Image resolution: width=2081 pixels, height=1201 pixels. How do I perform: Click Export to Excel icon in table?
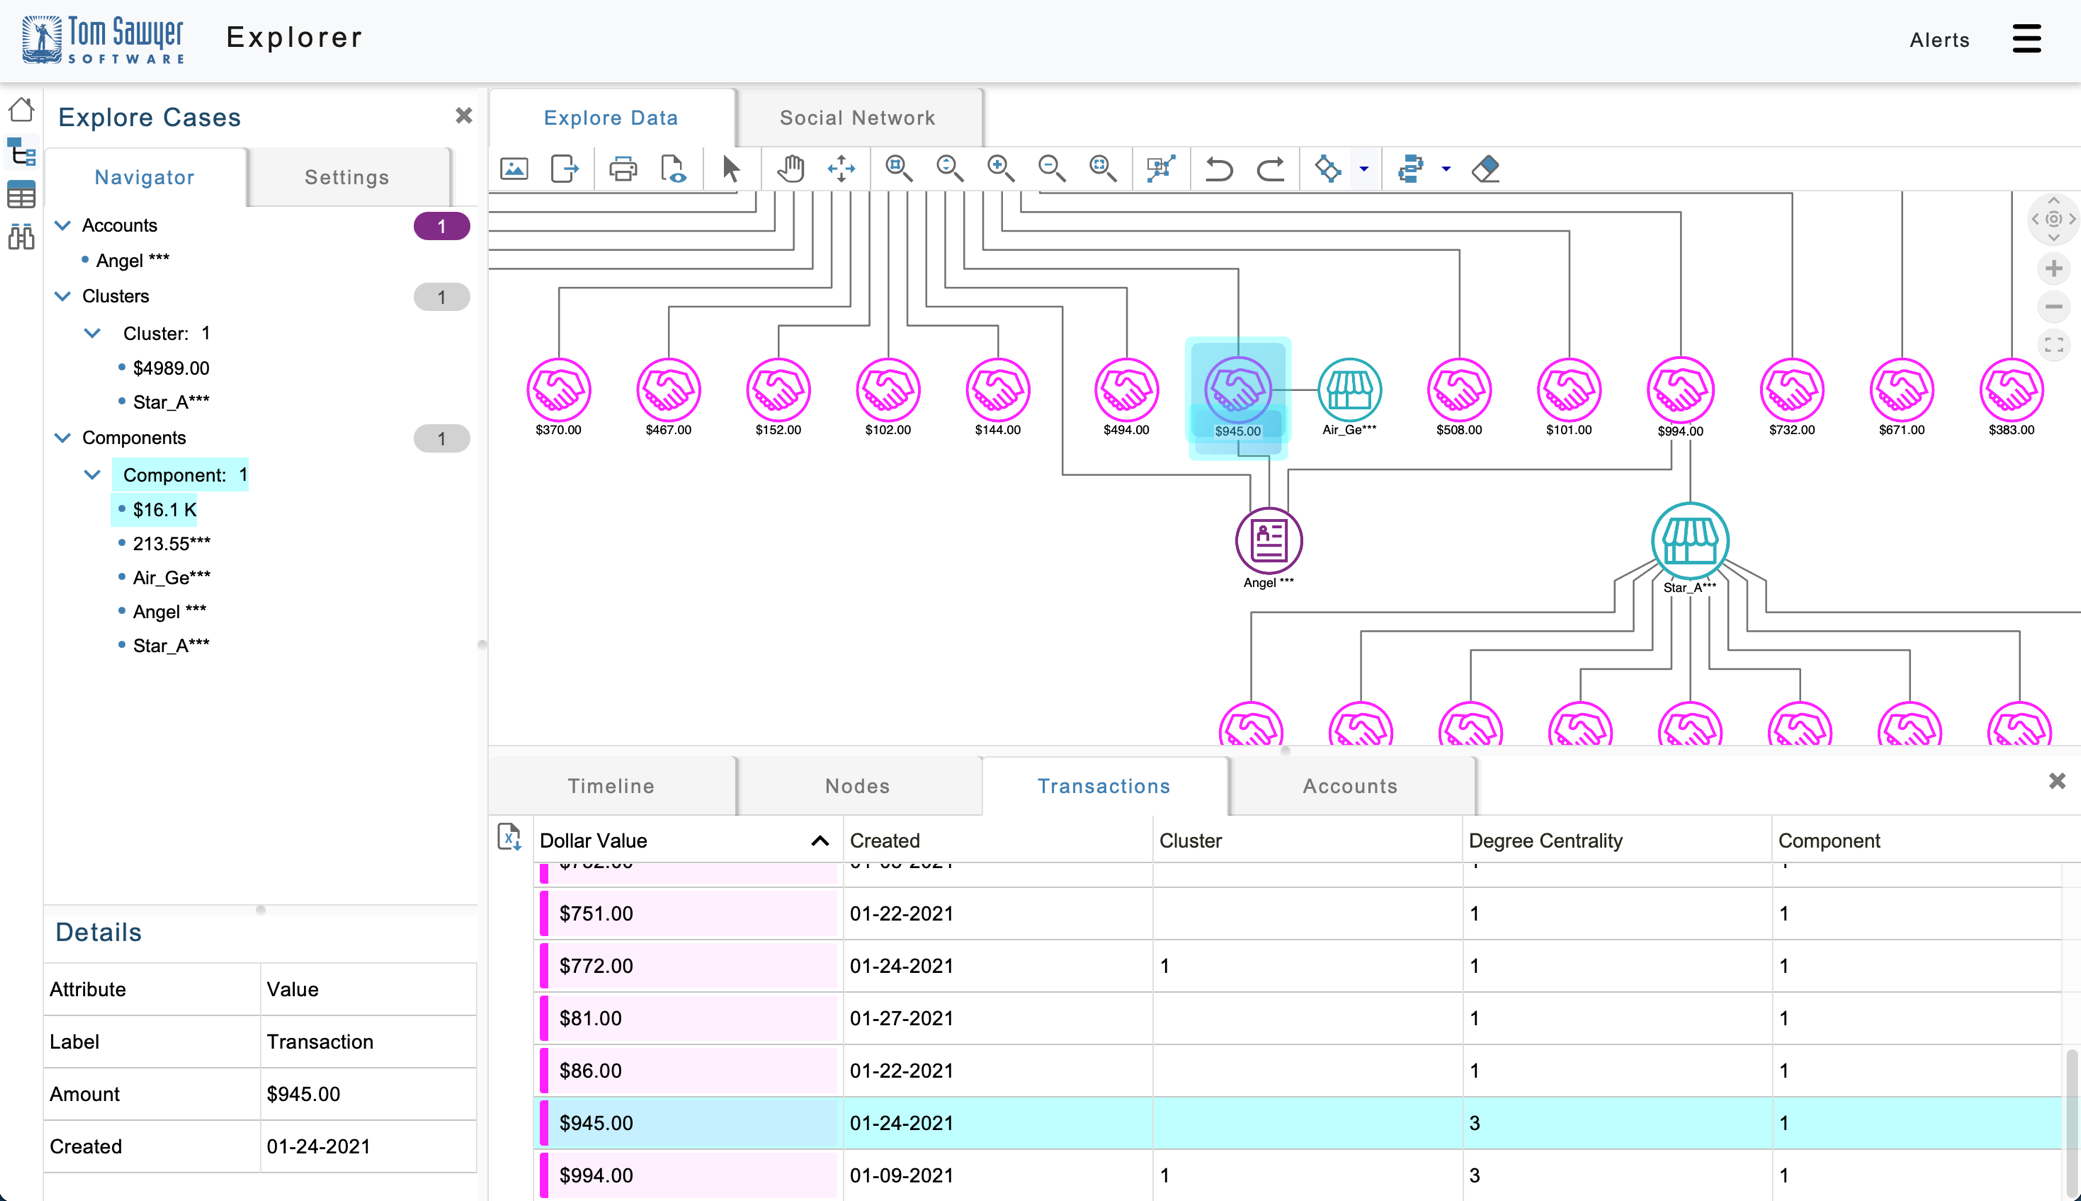509,838
